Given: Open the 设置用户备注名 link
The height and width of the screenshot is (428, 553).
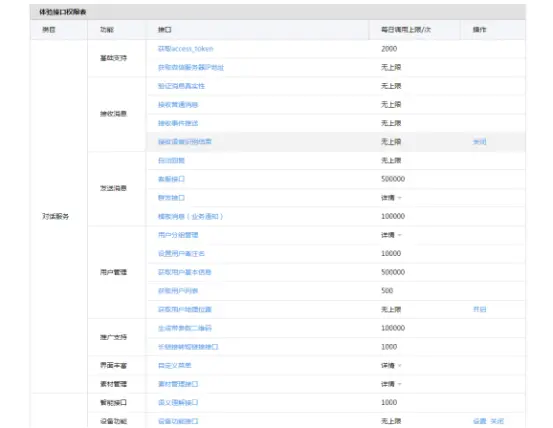Looking at the screenshot, I should 181,253.
